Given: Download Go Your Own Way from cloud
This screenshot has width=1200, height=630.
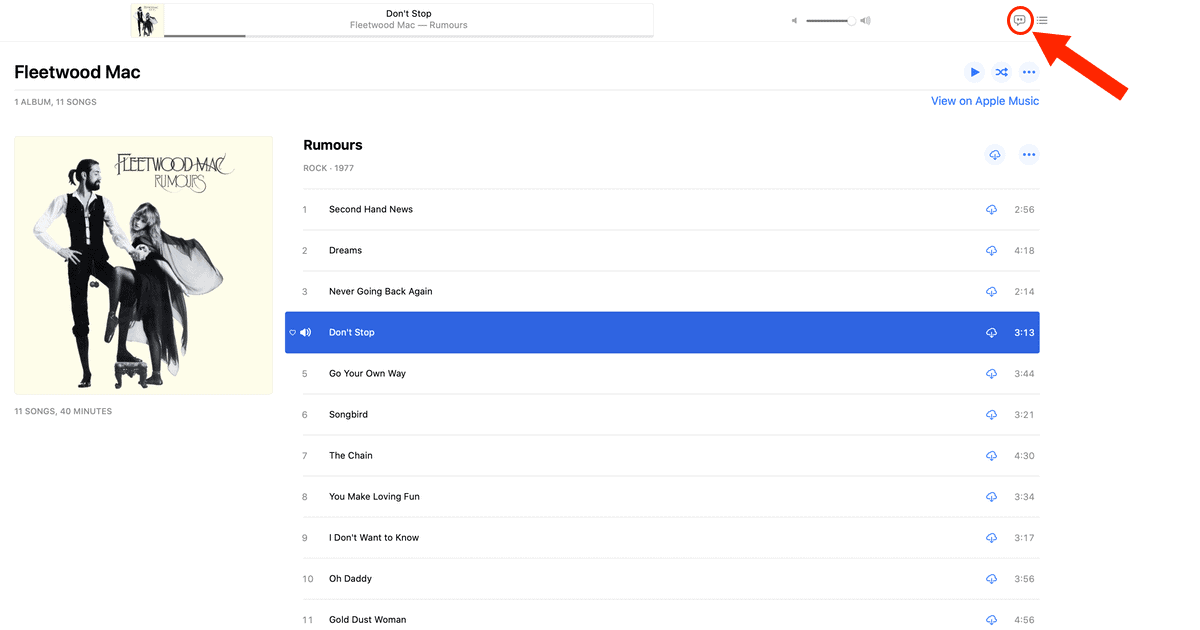Looking at the screenshot, I should 991,374.
